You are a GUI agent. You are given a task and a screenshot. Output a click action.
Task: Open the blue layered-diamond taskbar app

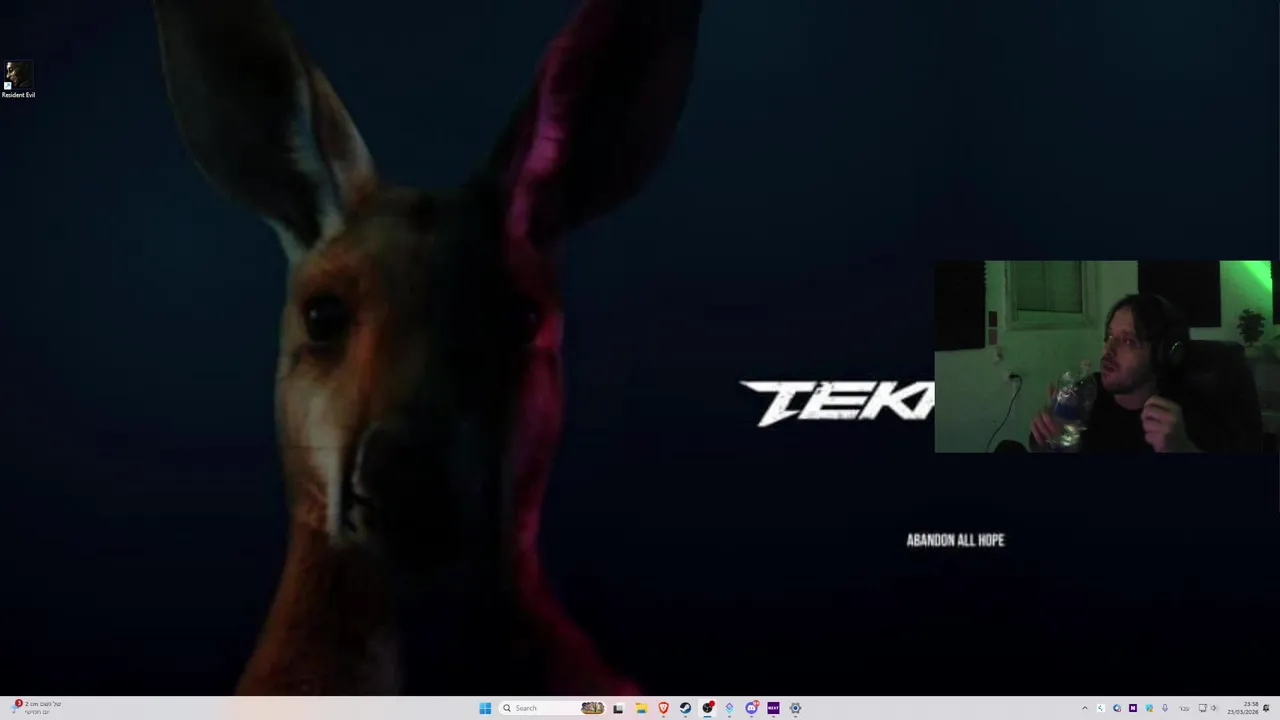tap(729, 708)
